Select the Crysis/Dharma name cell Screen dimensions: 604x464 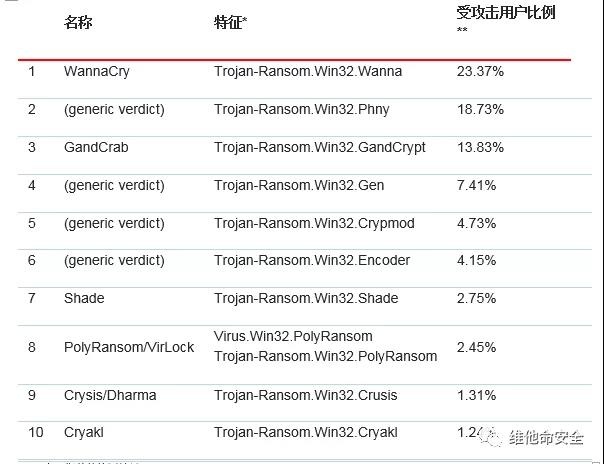[x=110, y=395]
